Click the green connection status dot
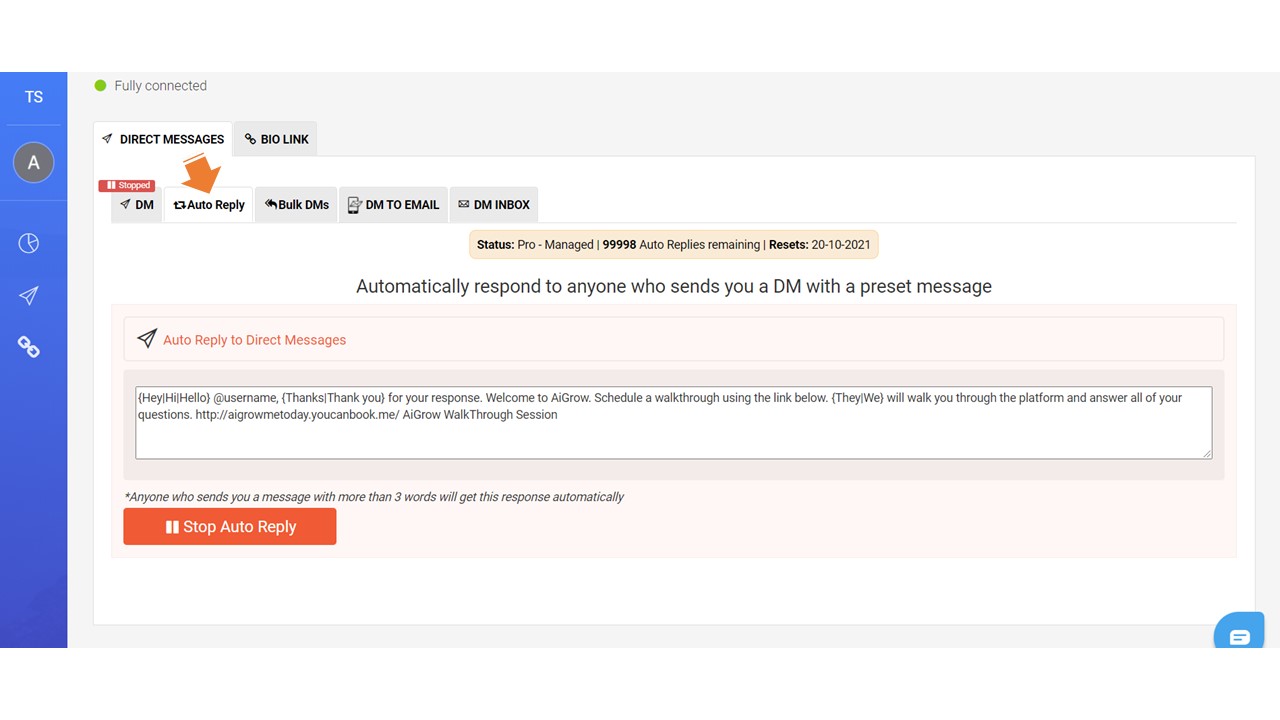 coord(100,86)
